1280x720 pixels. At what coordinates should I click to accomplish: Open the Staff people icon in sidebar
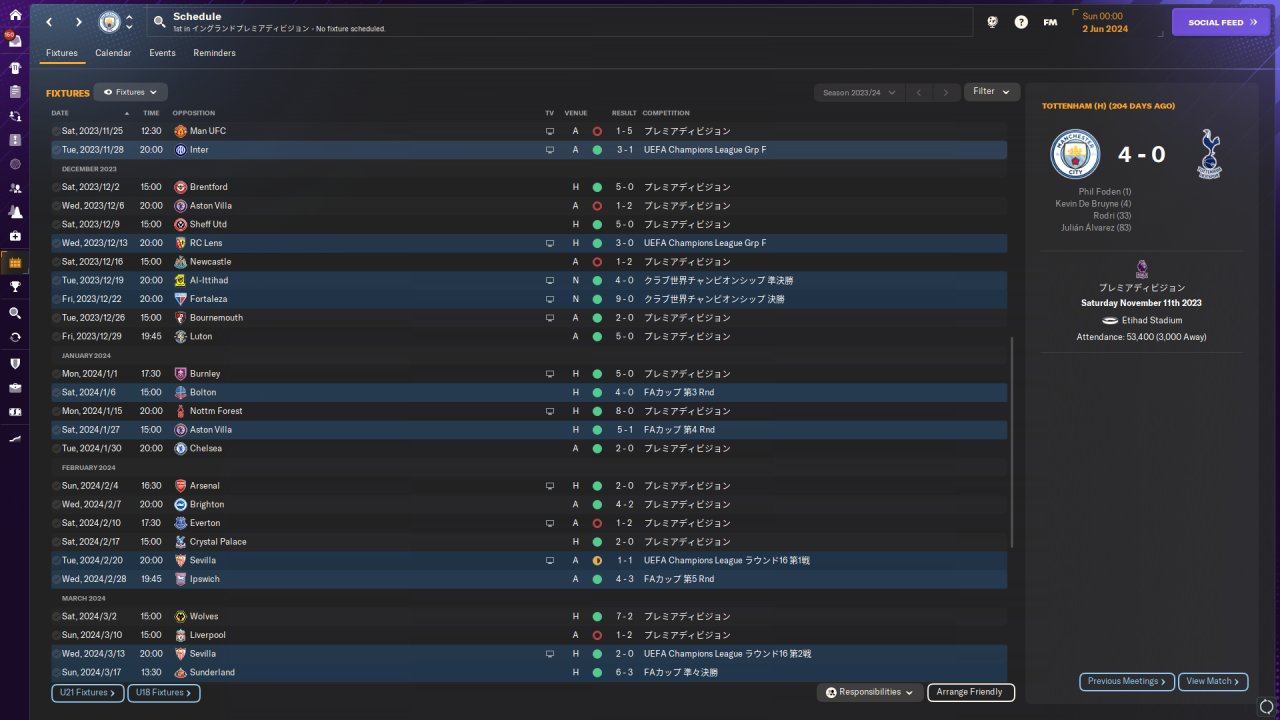click(15, 188)
